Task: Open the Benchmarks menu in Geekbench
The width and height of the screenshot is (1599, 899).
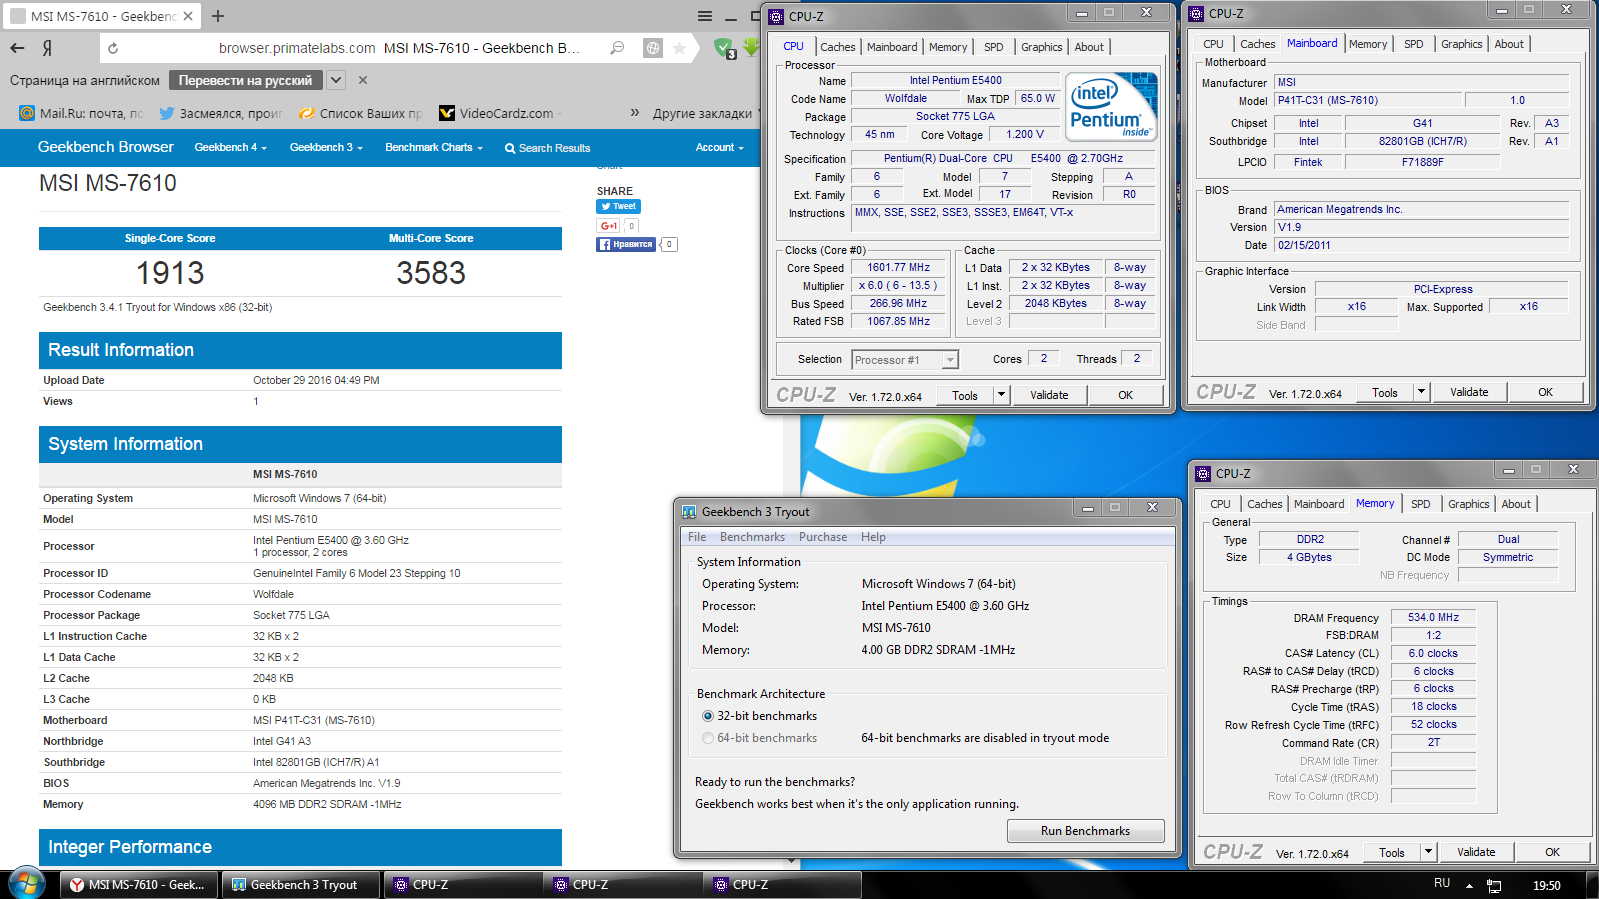Action: tap(752, 537)
